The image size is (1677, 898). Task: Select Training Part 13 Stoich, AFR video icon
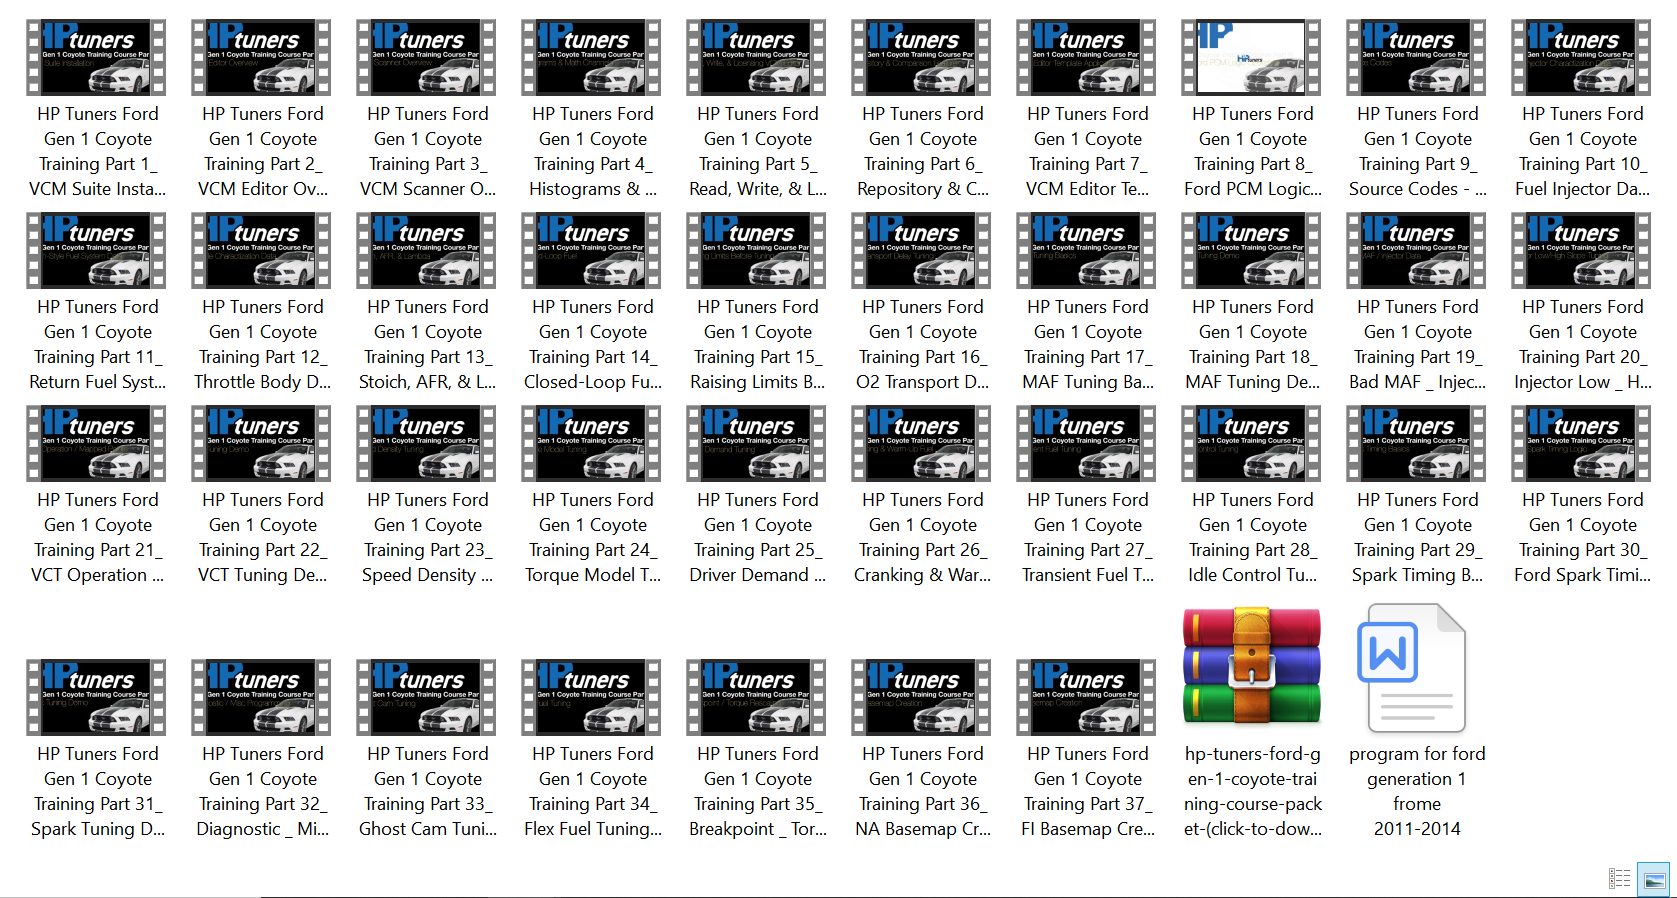[x=427, y=250]
